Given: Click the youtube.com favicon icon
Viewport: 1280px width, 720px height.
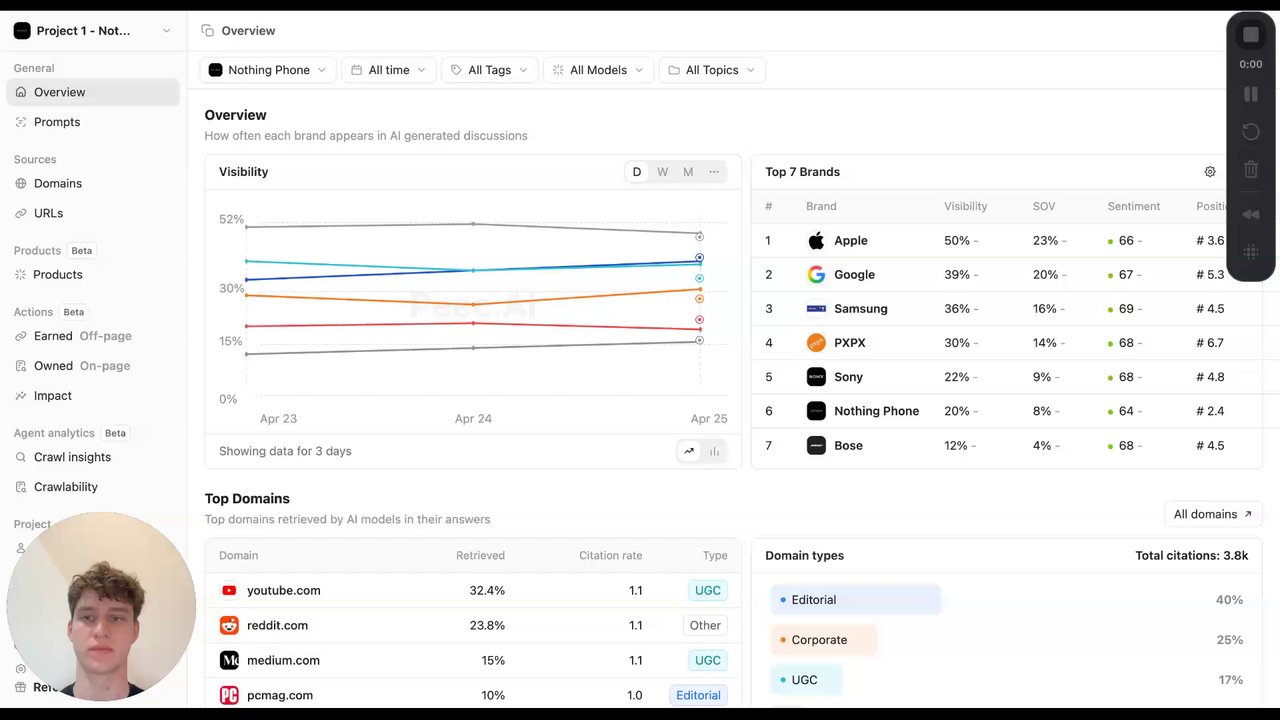Looking at the screenshot, I should click(229, 591).
